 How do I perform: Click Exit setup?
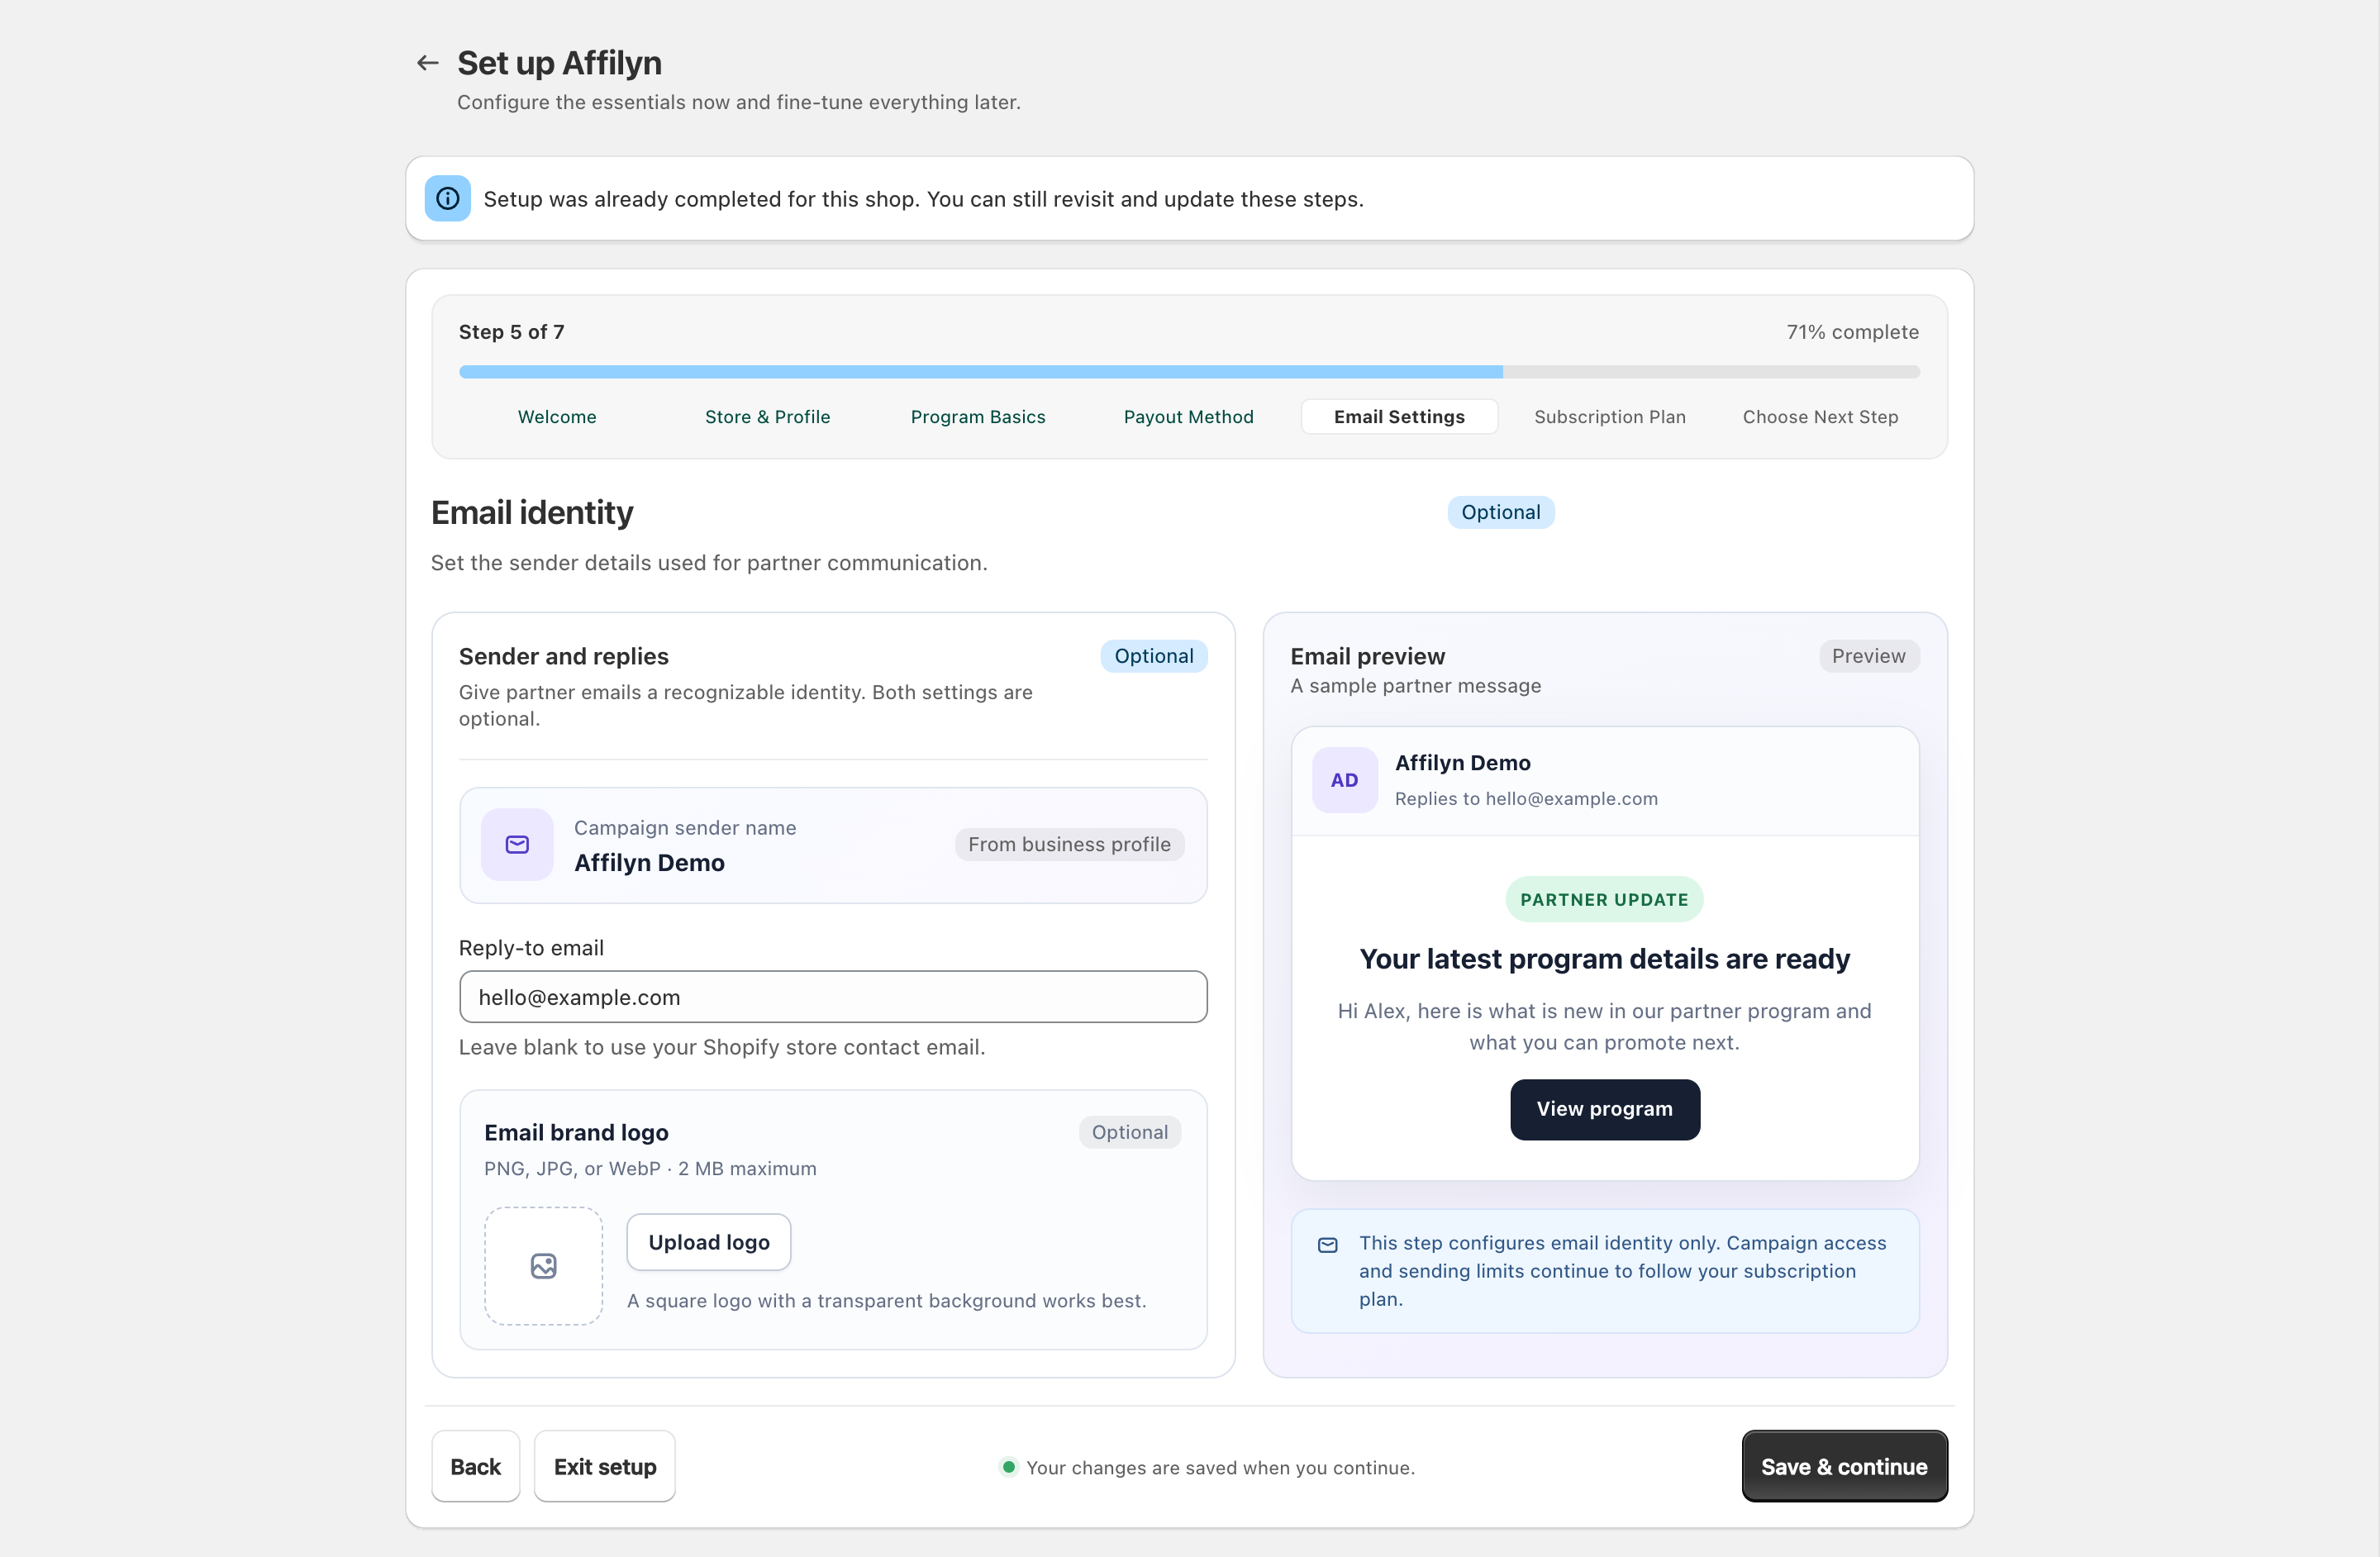click(605, 1466)
